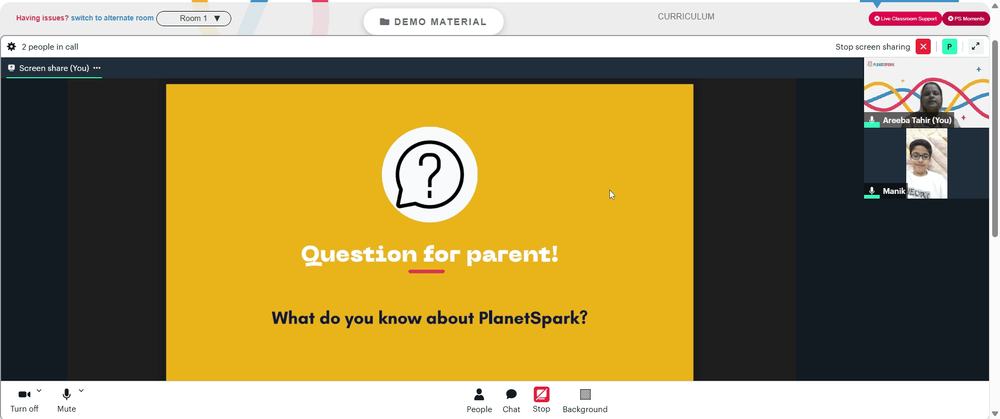Expand microphone options chevron
Viewport: 1000px width, 419px height.
pos(81,390)
